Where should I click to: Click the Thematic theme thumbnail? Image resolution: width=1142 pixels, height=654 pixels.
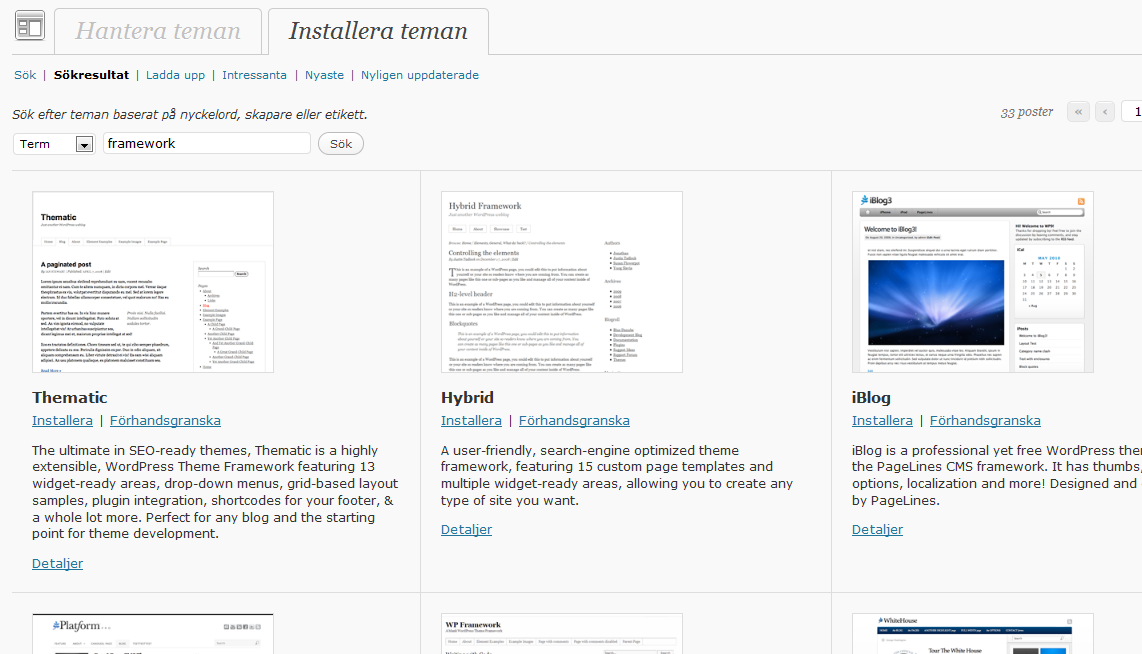(x=153, y=282)
